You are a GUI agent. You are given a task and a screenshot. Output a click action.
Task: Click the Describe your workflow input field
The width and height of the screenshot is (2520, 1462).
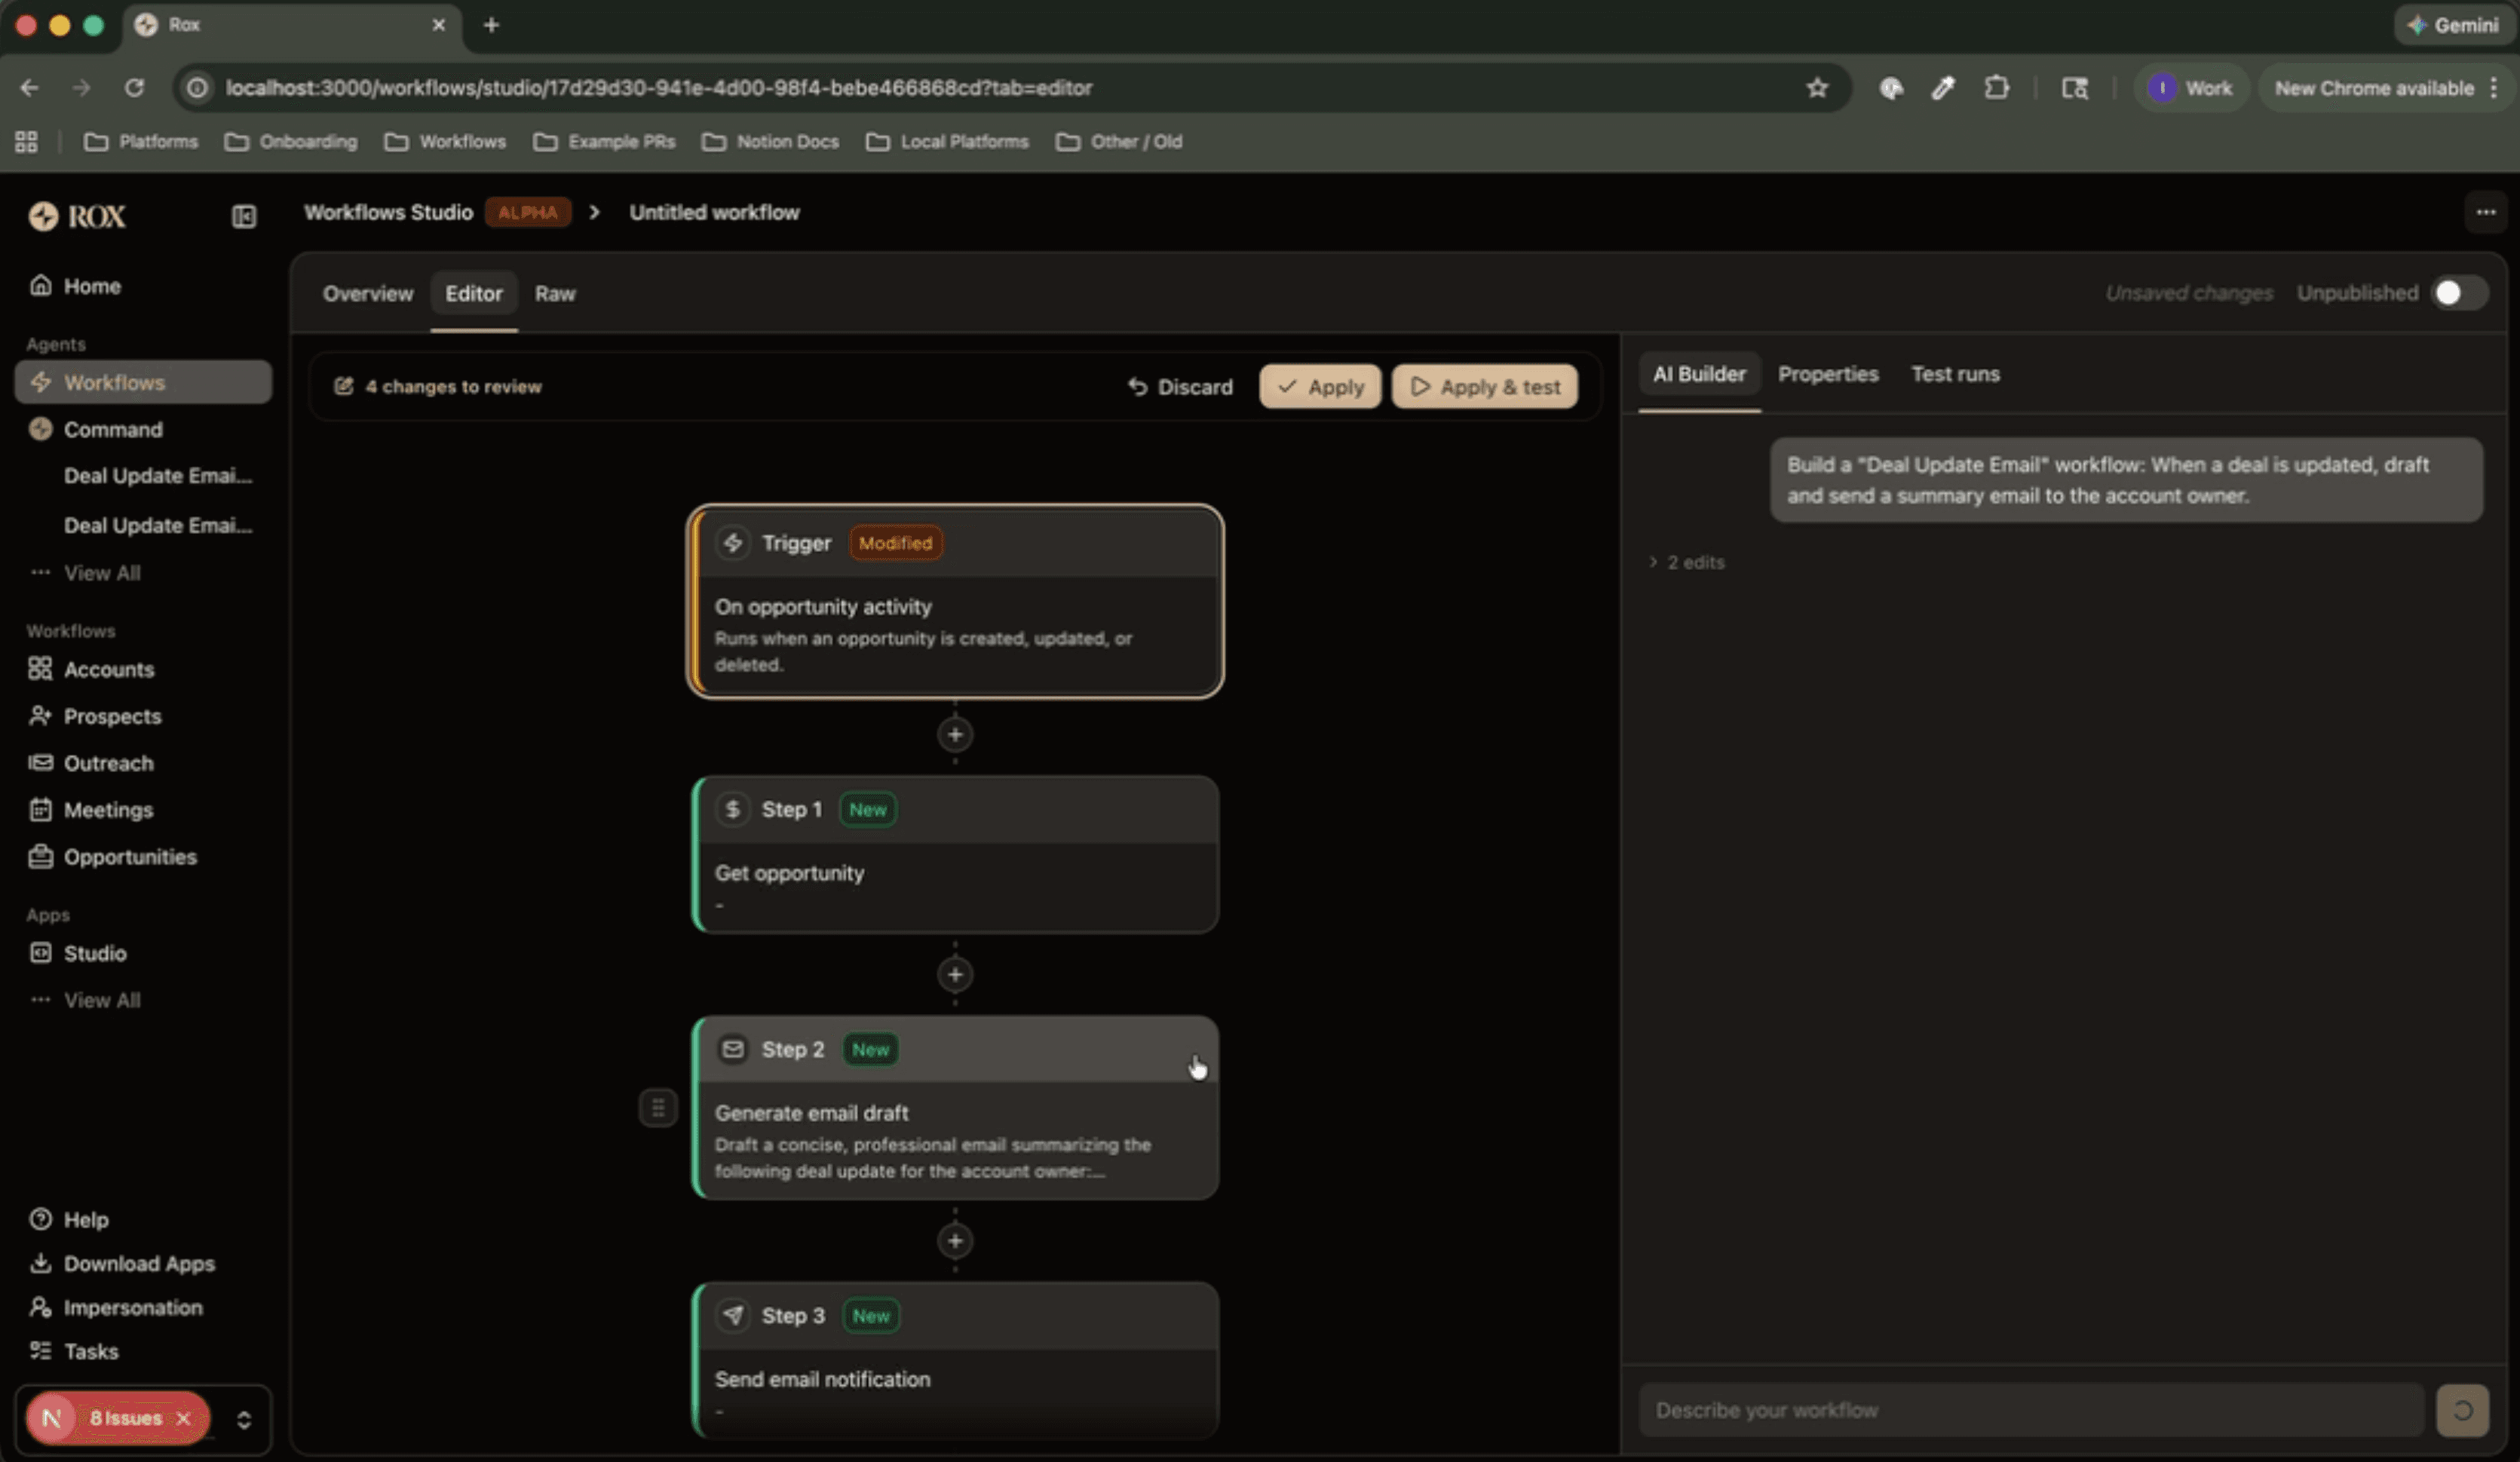point(2030,1410)
